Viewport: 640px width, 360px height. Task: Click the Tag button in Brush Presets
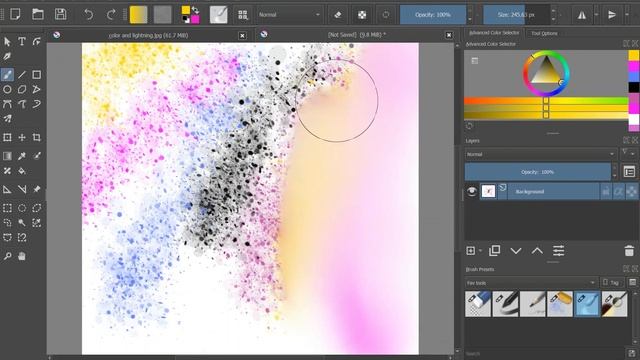pos(612,282)
